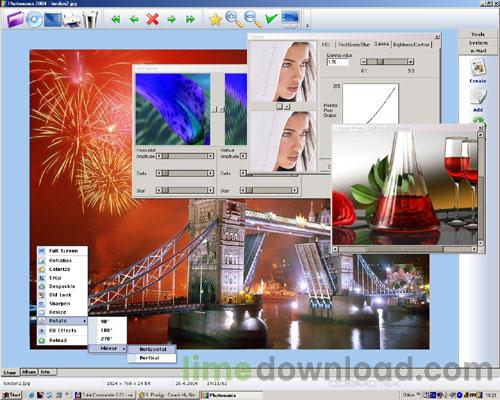Open the Album tab at bottom
500x400 pixels.
point(29,372)
